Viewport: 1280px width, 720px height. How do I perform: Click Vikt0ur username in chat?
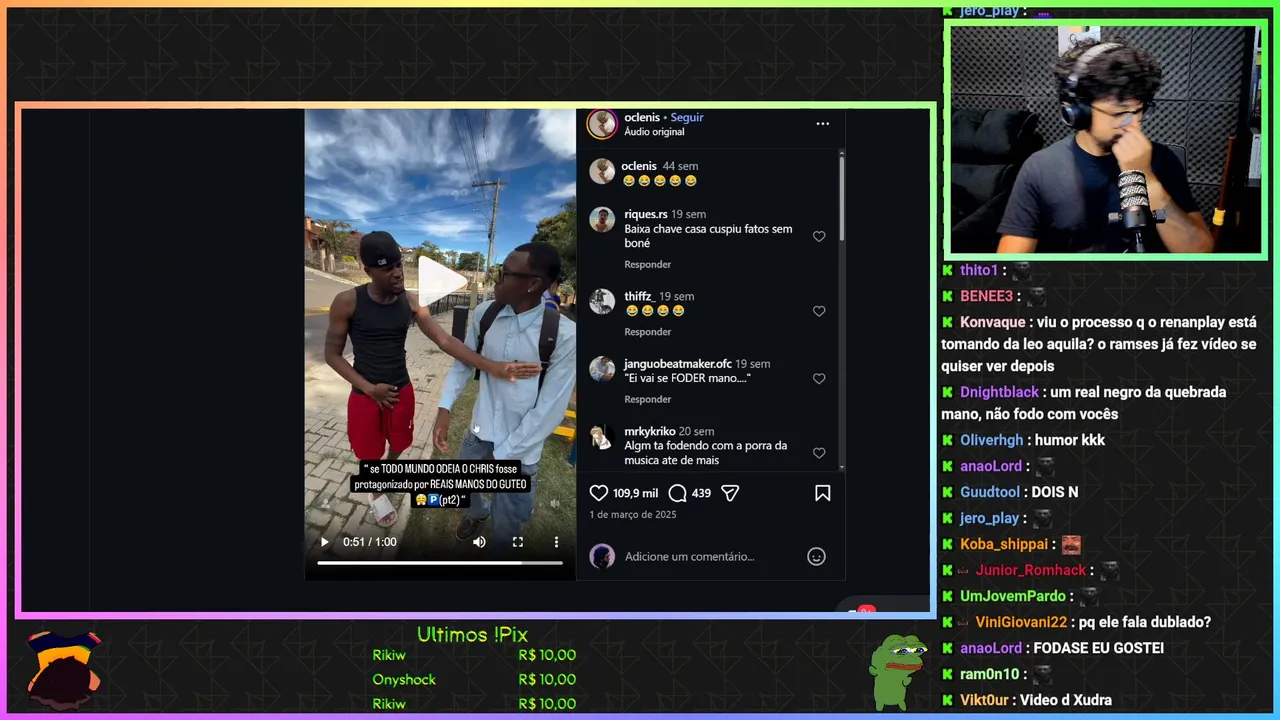coord(986,700)
